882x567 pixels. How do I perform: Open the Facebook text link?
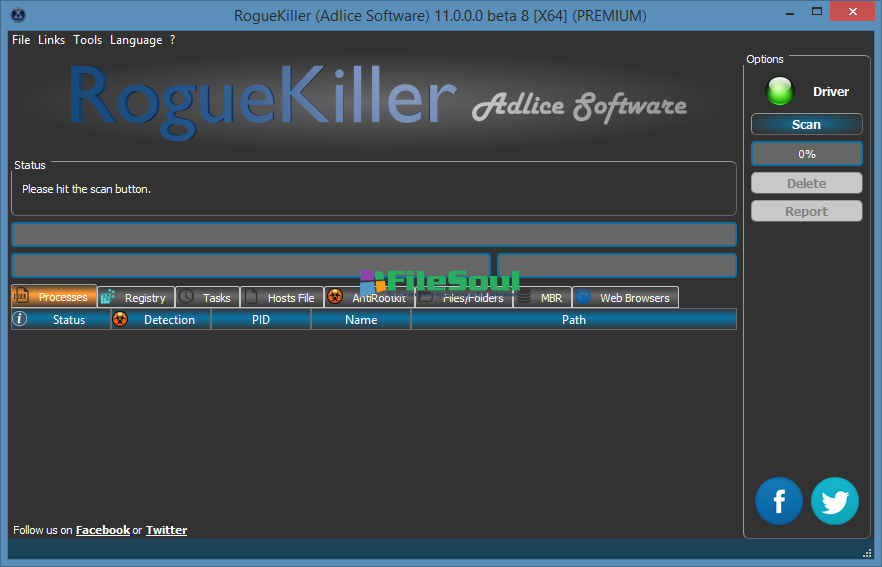[103, 530]
